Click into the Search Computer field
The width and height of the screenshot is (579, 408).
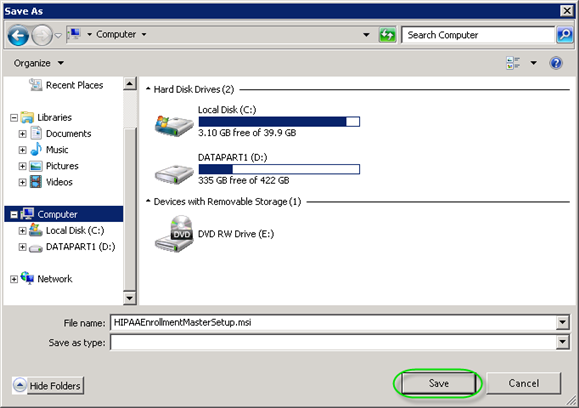click(478, 35)
